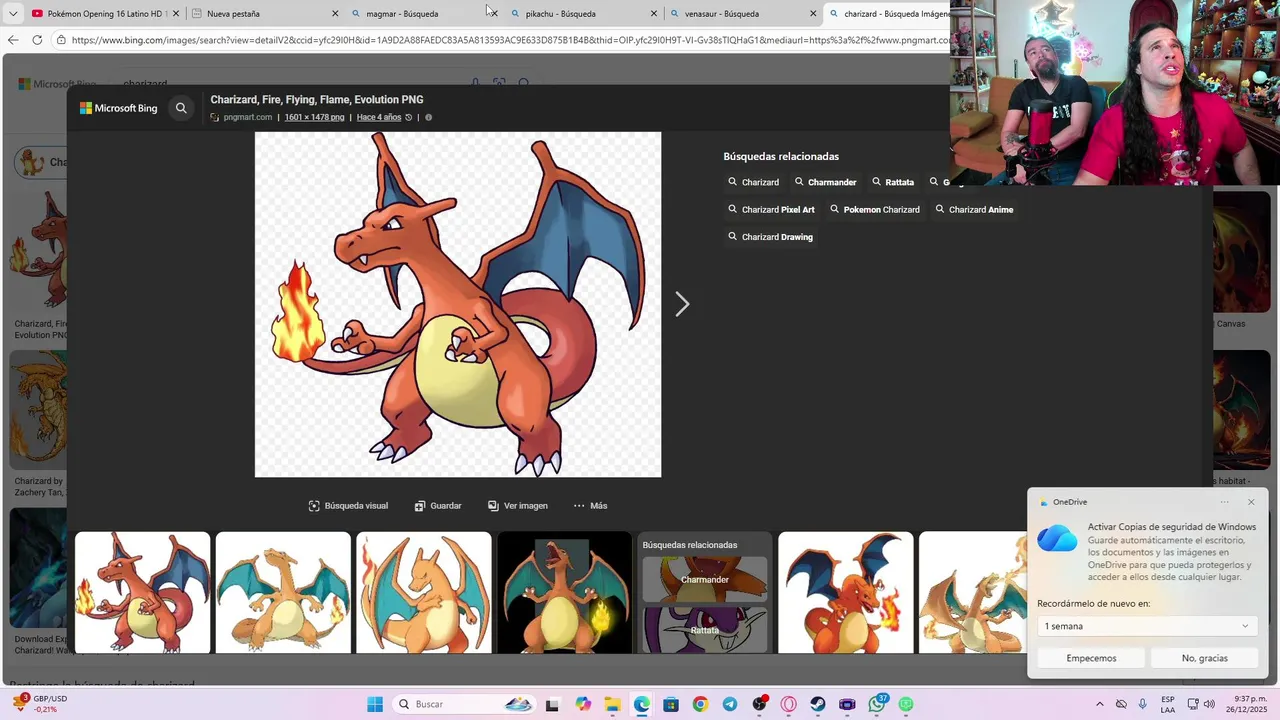Image resolution: width=1280 pixels, height=720 pixels.
Task: Select related search Charmander chip
Action: [825, 182]
